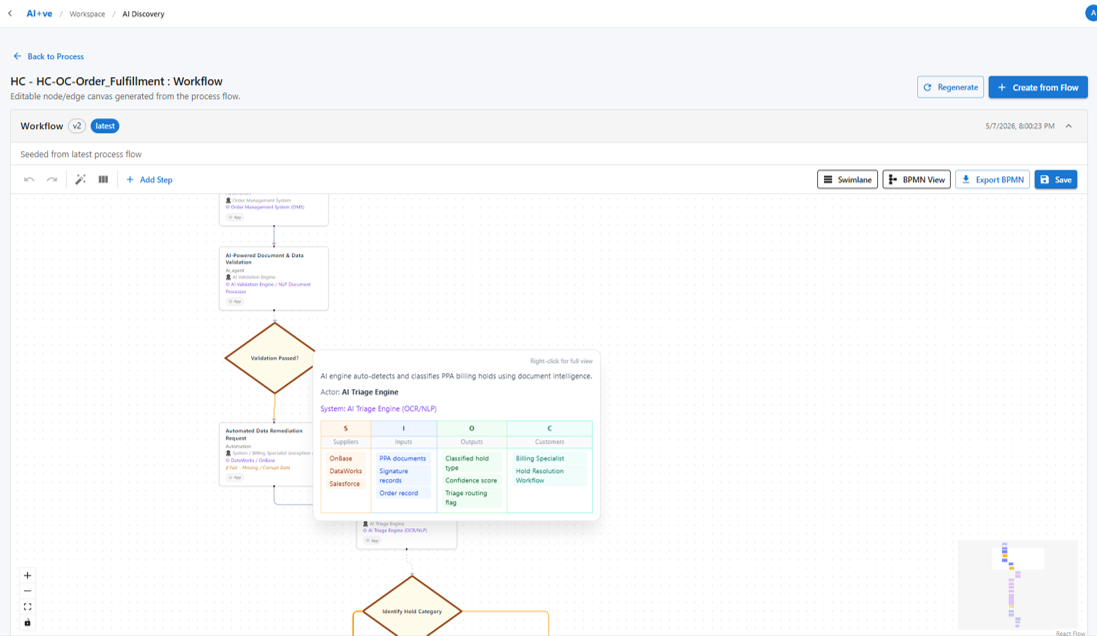Collapse the Workflow panel chevron
Viewport: 1097px width, 636px height.
point(1068,126)
